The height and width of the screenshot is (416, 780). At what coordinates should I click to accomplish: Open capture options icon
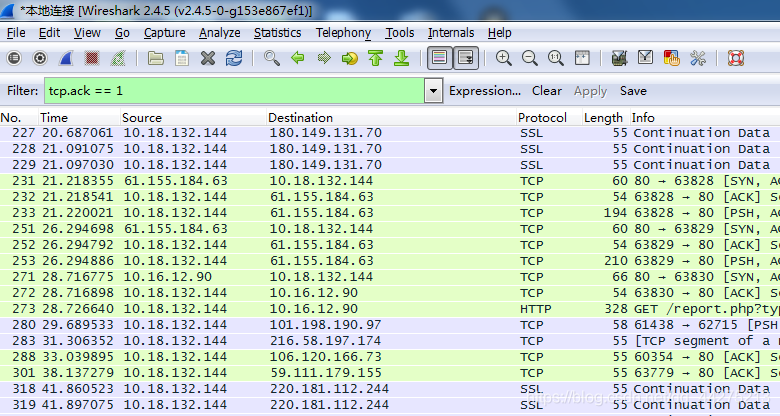point(40,58)
